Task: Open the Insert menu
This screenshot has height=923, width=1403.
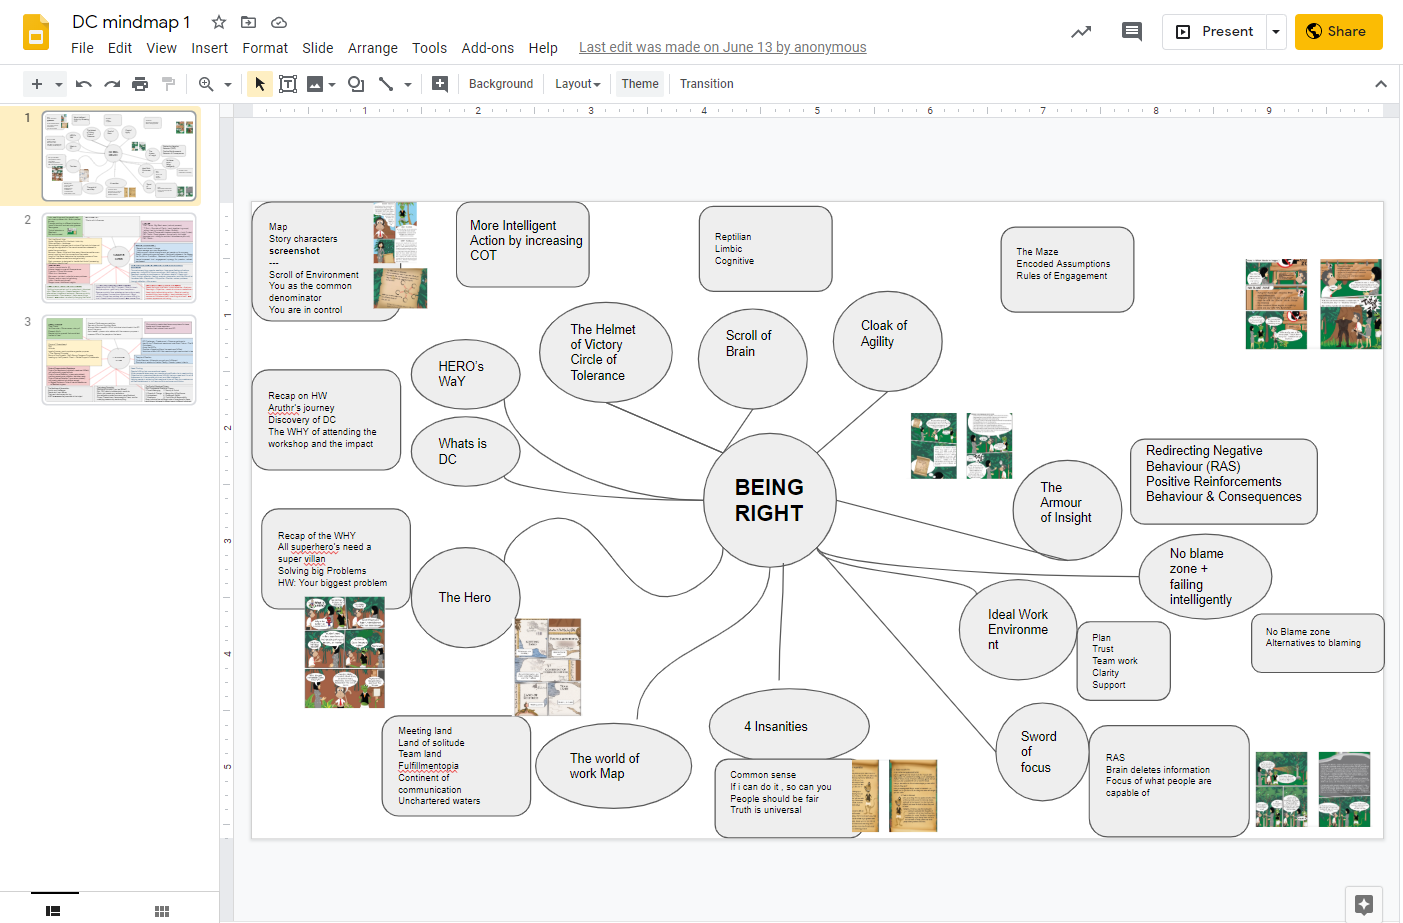Action: (x=209, y=48)
